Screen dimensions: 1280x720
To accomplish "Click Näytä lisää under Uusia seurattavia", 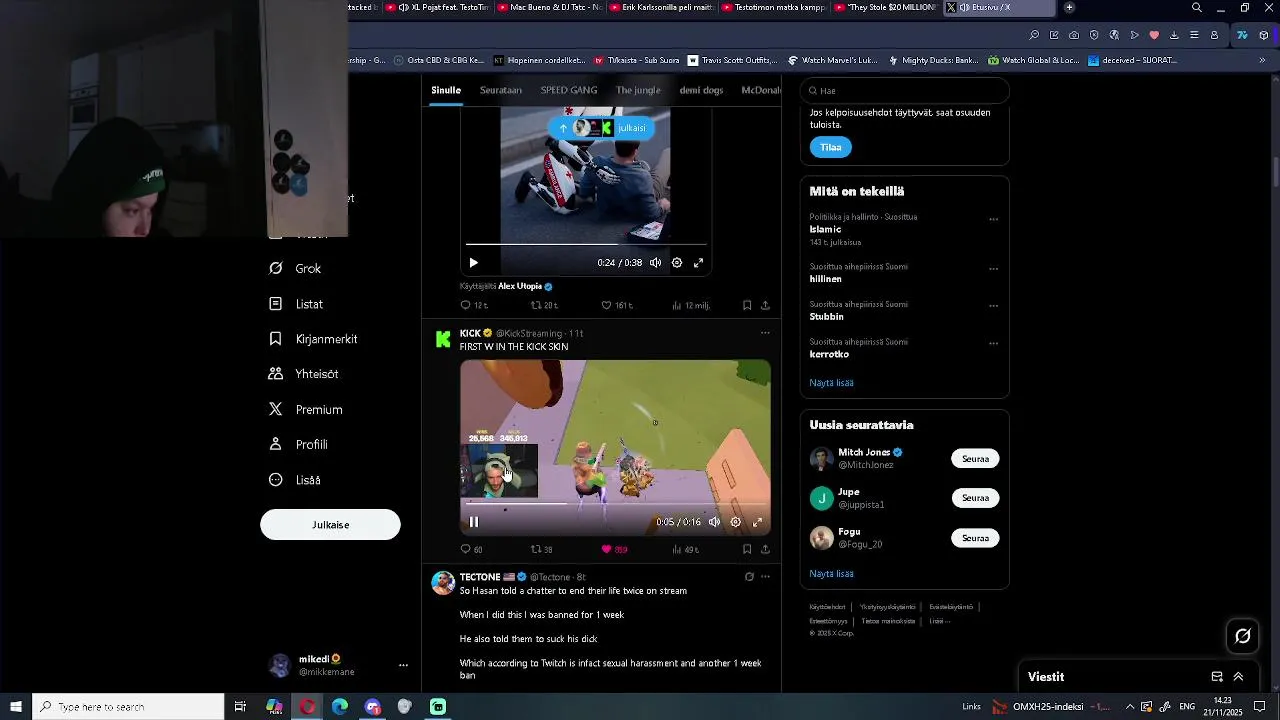I will [831, 574].
